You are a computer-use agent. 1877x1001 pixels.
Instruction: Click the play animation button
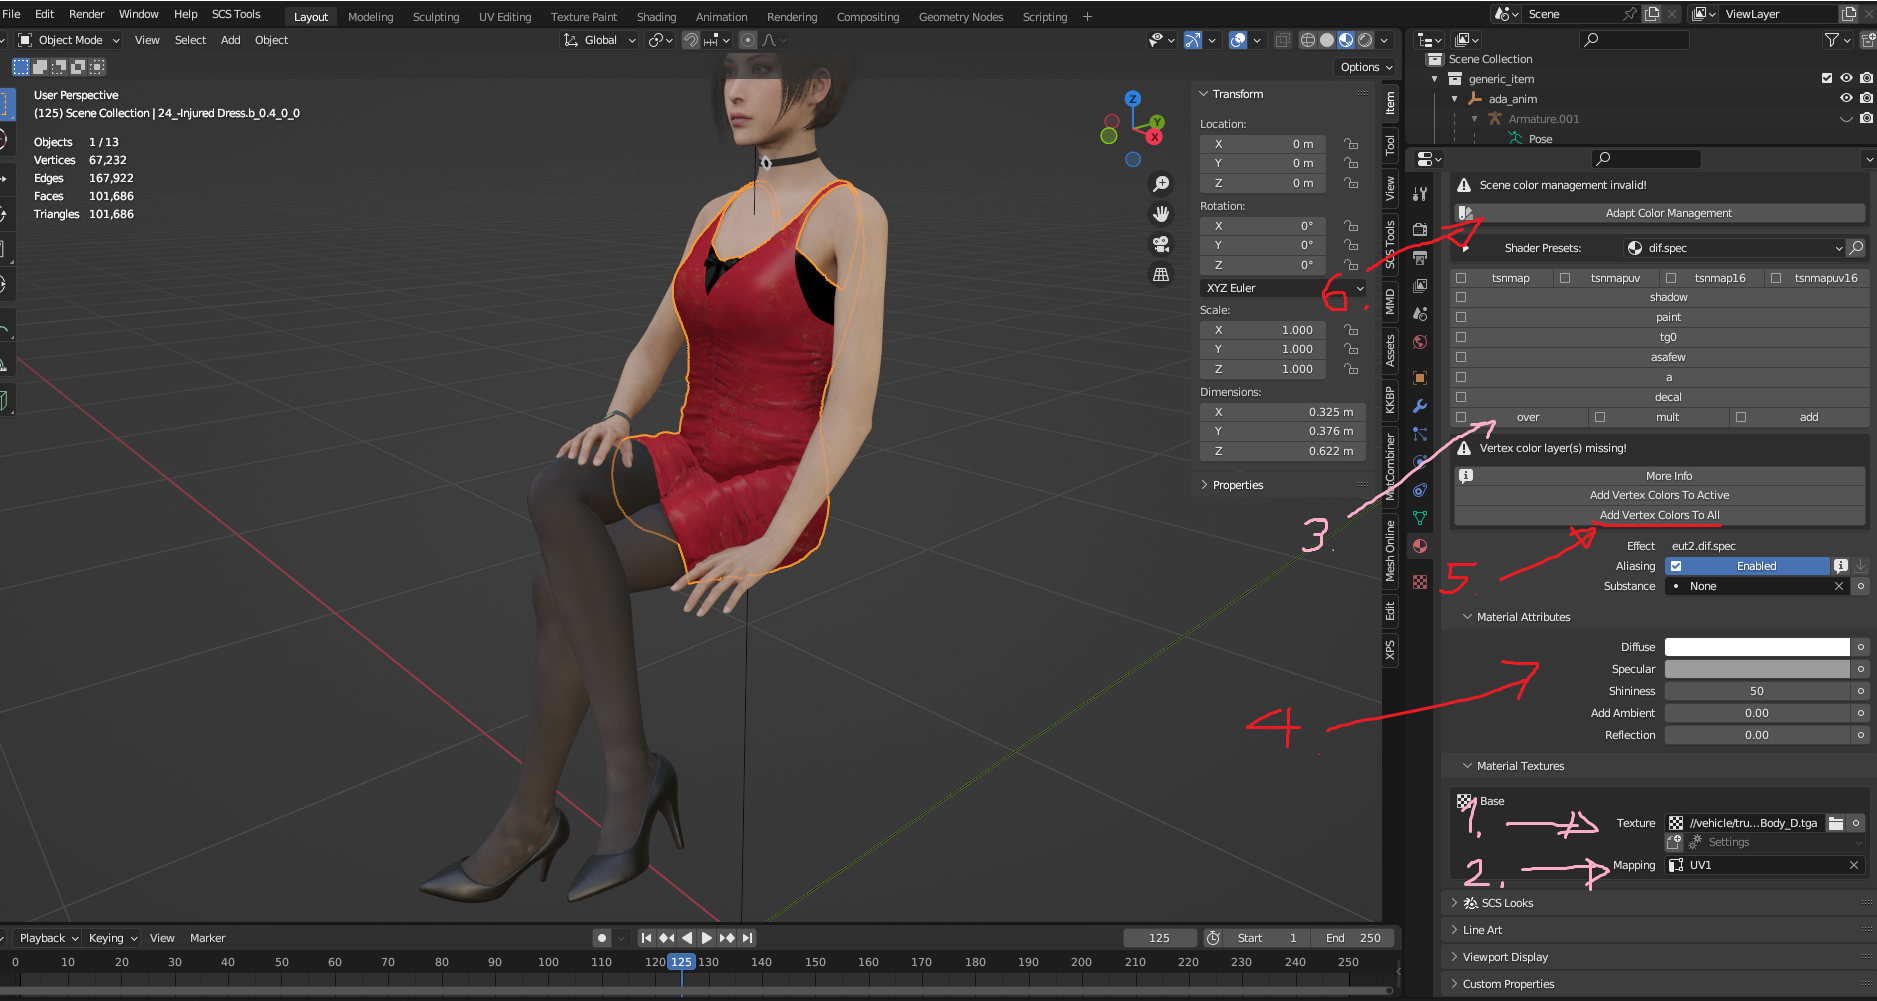(x=707, y=938)
